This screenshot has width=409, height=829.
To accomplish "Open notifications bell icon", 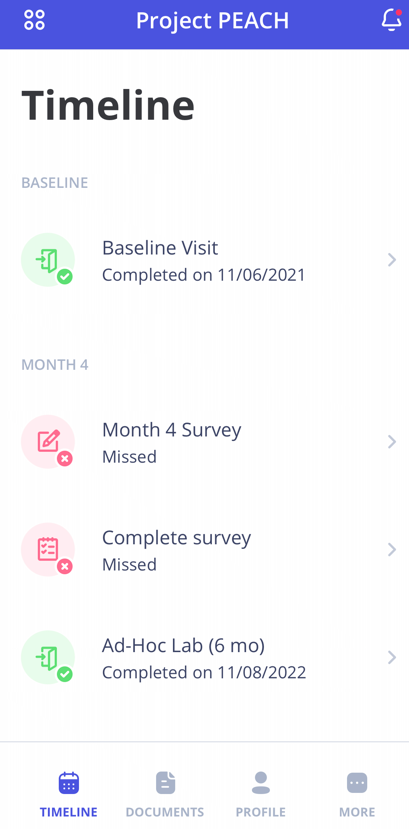I will 391,20.
